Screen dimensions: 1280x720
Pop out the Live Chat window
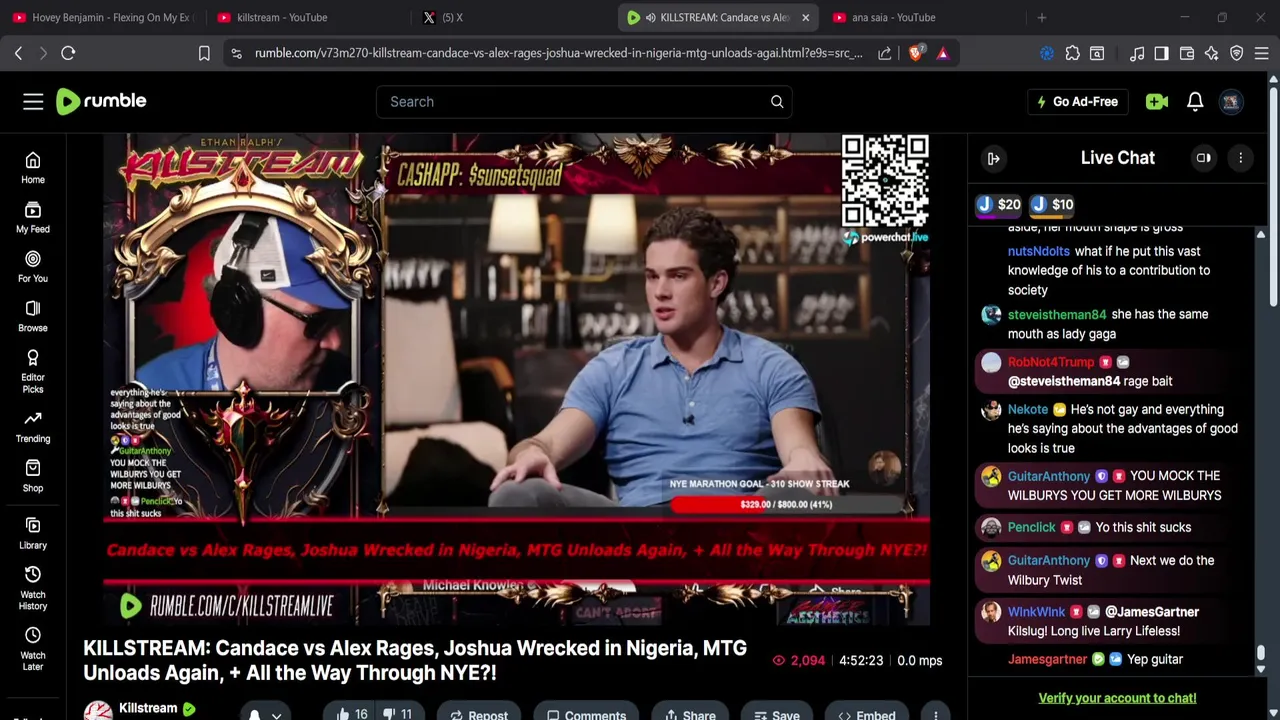pos(1204,158)
